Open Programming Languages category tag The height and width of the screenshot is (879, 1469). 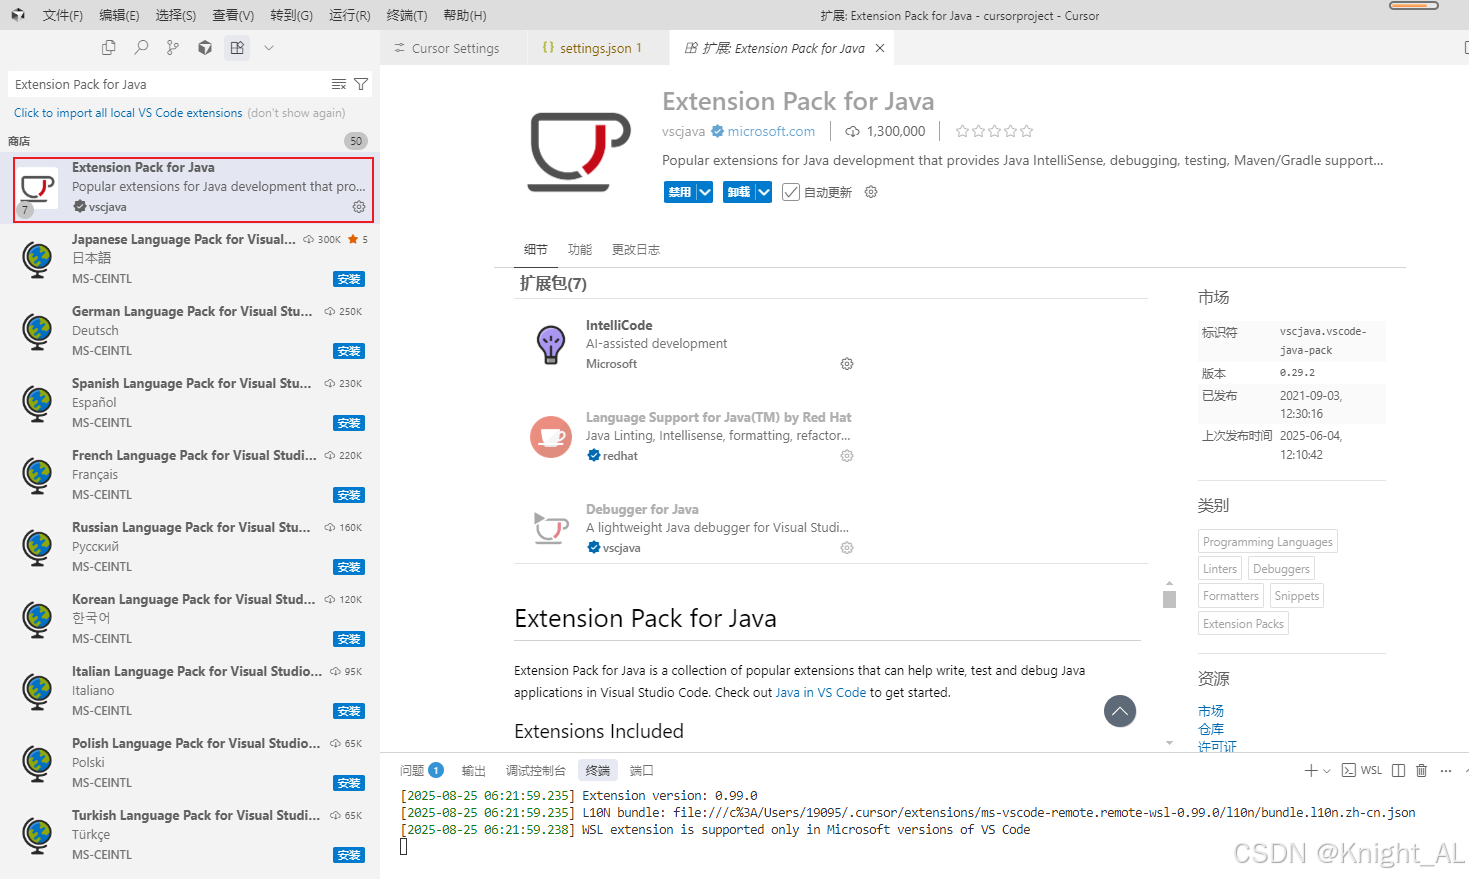click(x=1268, y=542)
